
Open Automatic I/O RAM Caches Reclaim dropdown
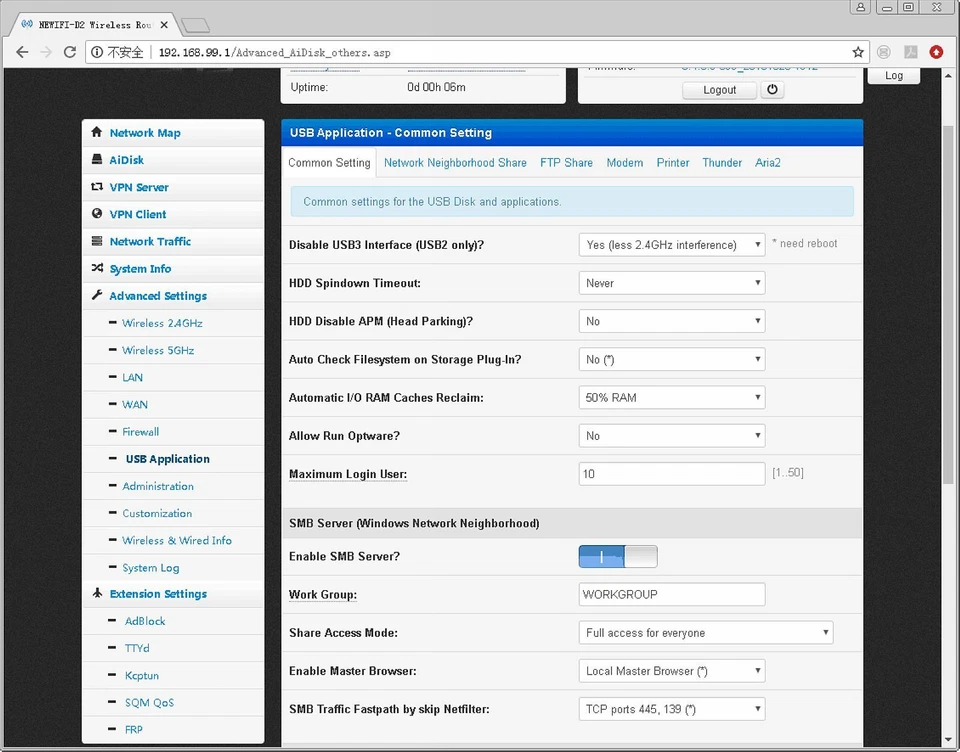coord(672,398)
